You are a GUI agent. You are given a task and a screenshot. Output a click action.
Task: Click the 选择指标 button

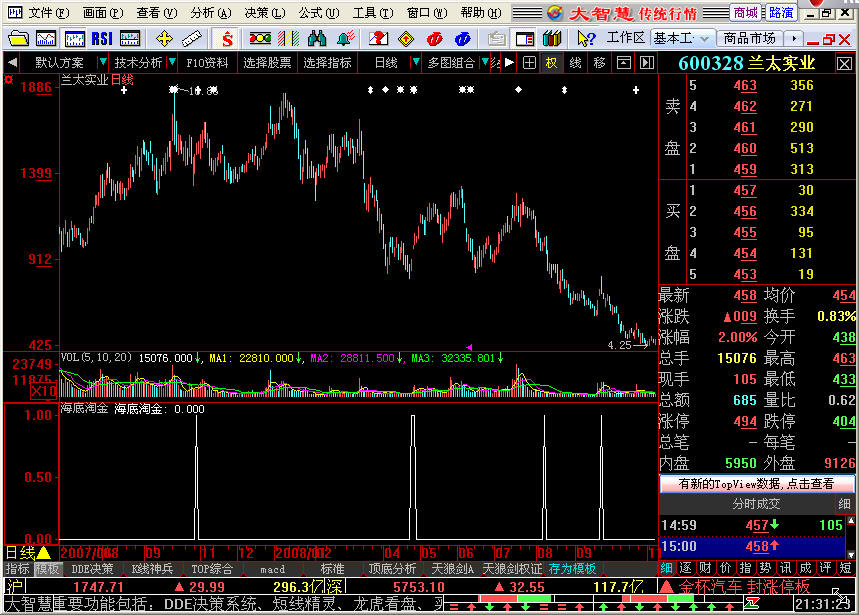[x=327, y=62]
